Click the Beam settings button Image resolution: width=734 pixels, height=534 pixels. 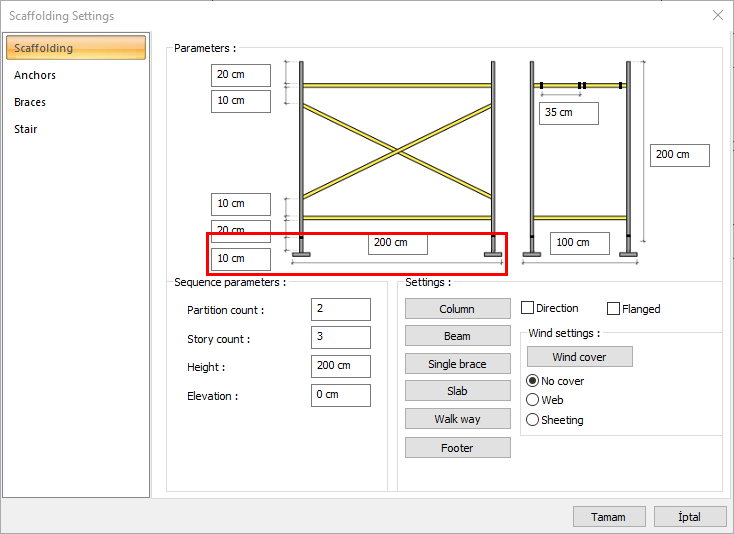[x=457, y=336]
